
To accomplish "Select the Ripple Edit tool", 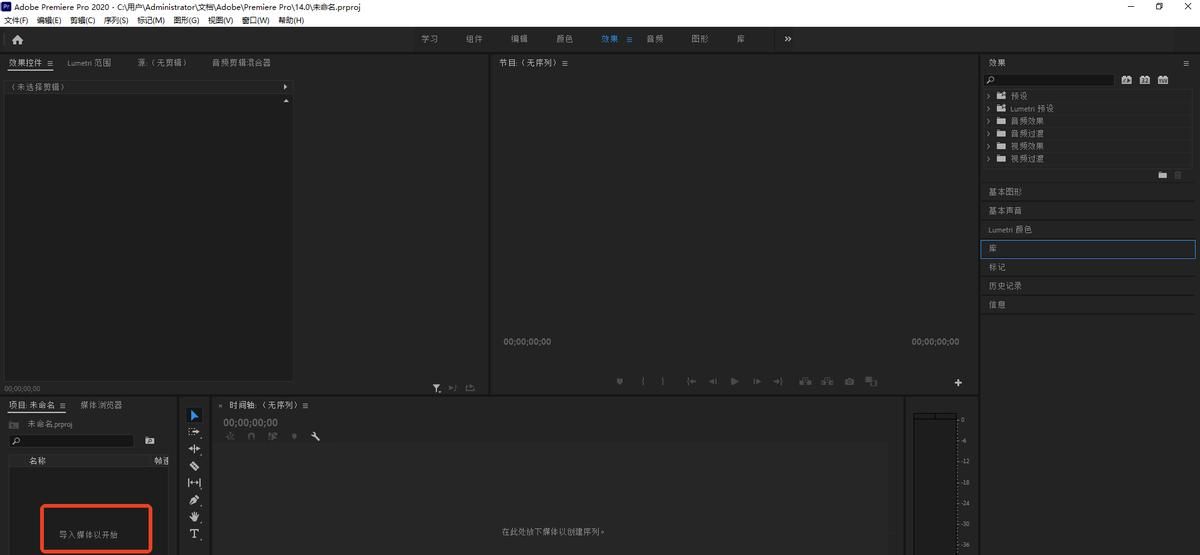I will click(x=194, y=449).
